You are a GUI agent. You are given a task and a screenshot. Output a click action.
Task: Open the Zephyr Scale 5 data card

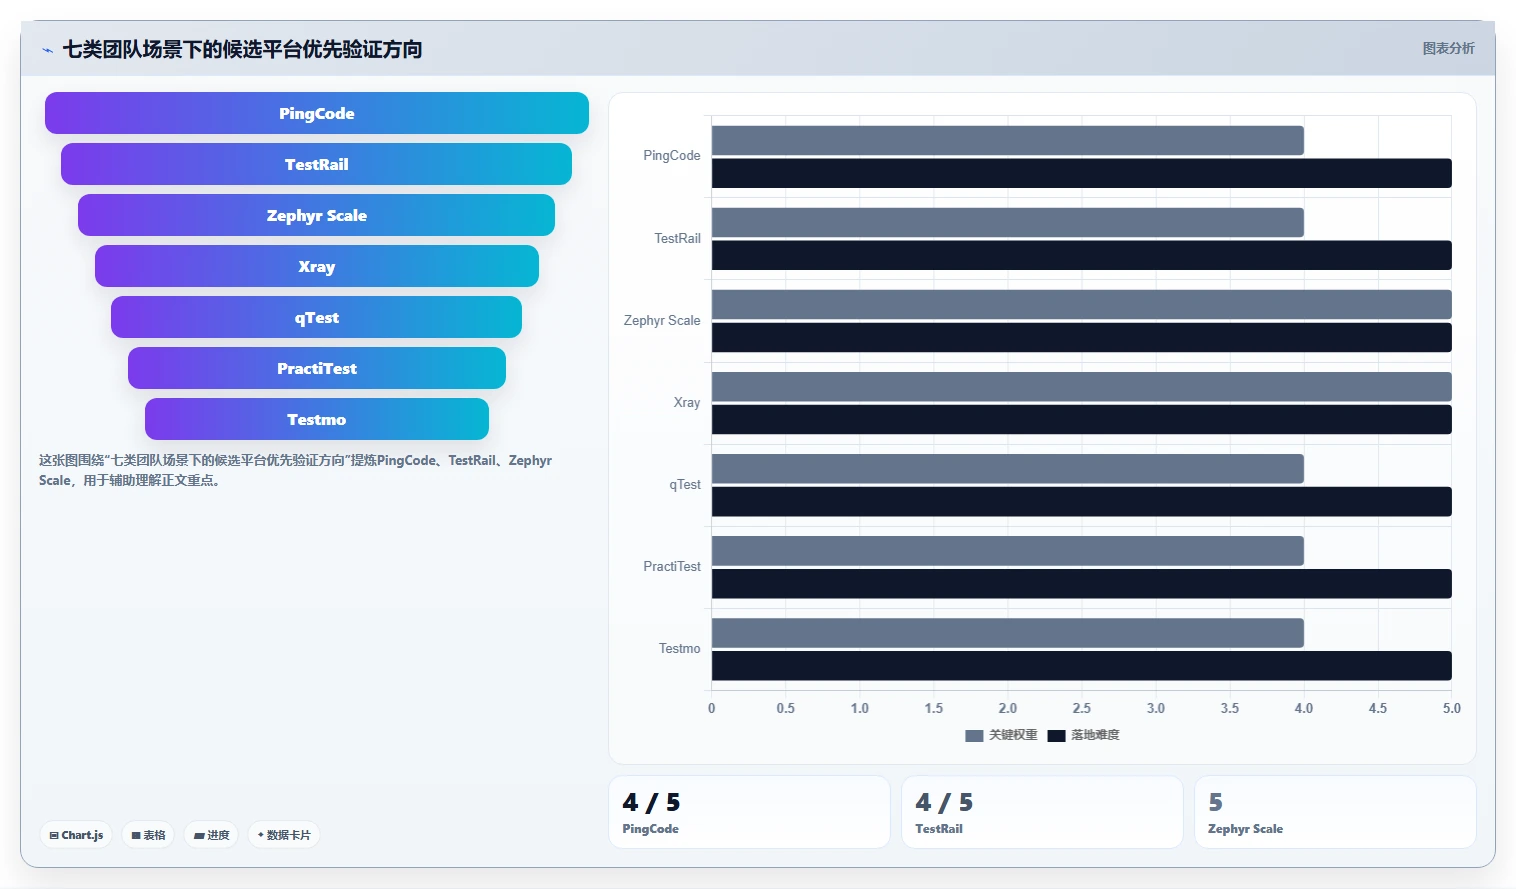coord(1335,812)
